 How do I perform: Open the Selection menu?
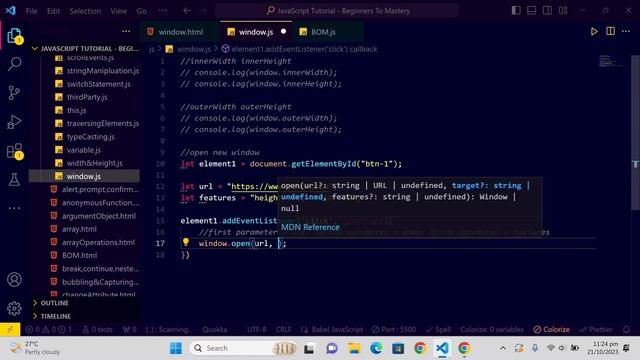click(85, 11)
